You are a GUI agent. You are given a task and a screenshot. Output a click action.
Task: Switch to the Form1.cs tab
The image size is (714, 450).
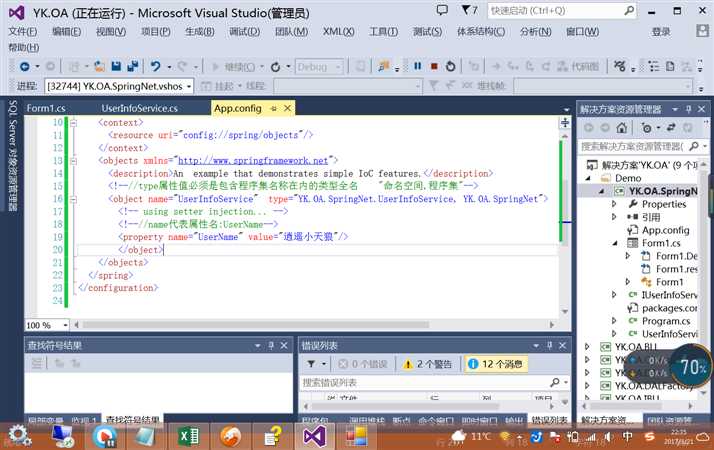46,108
